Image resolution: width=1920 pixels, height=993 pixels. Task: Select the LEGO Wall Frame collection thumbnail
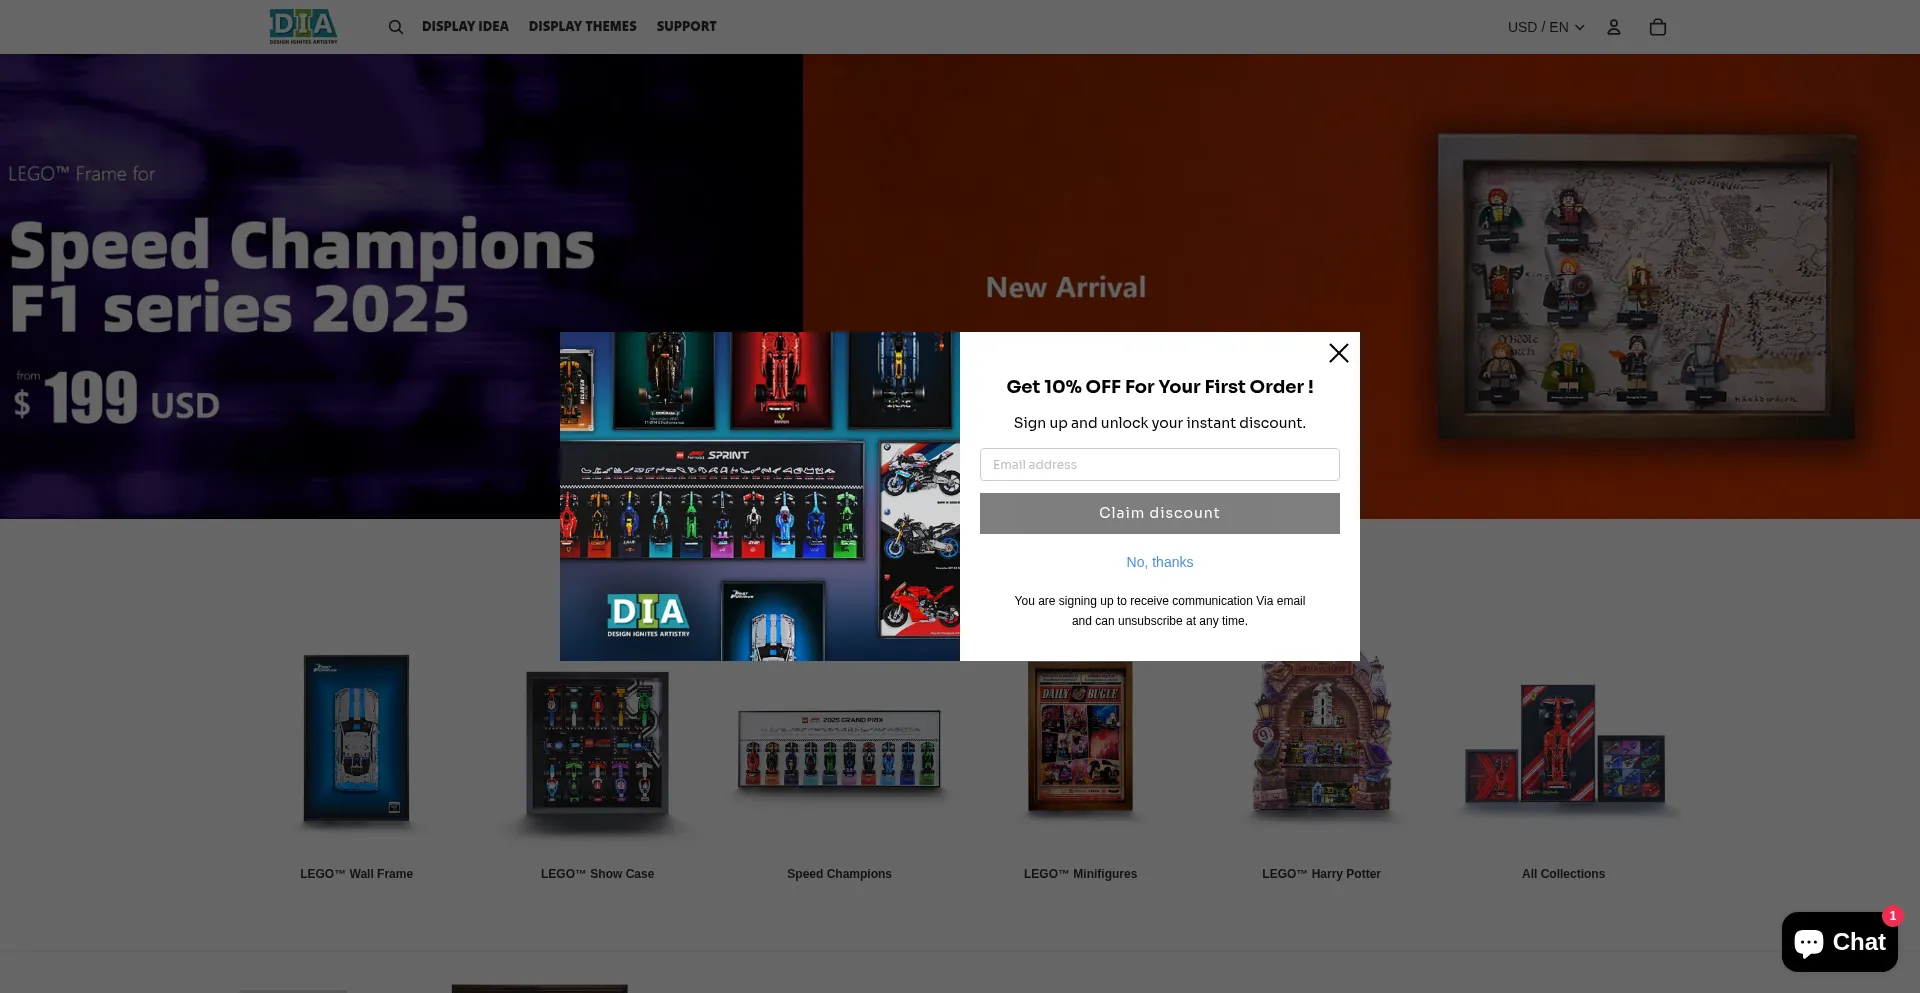click(356, 739)
